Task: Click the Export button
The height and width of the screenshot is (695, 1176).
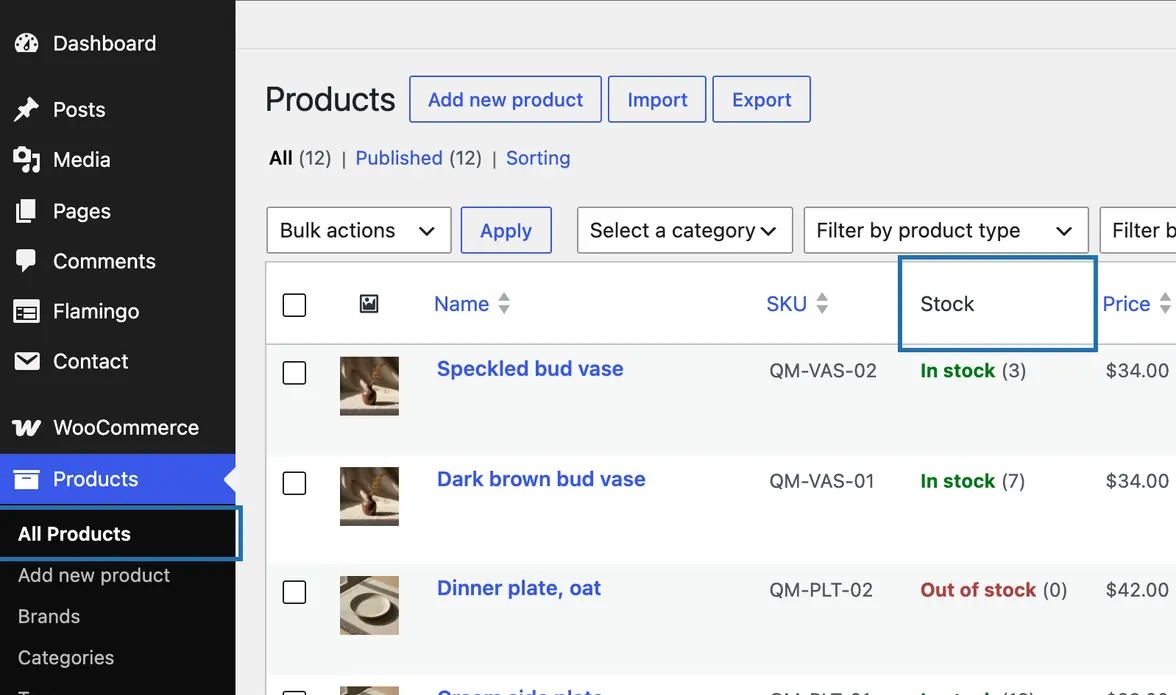Action: (x=761, y=99)
